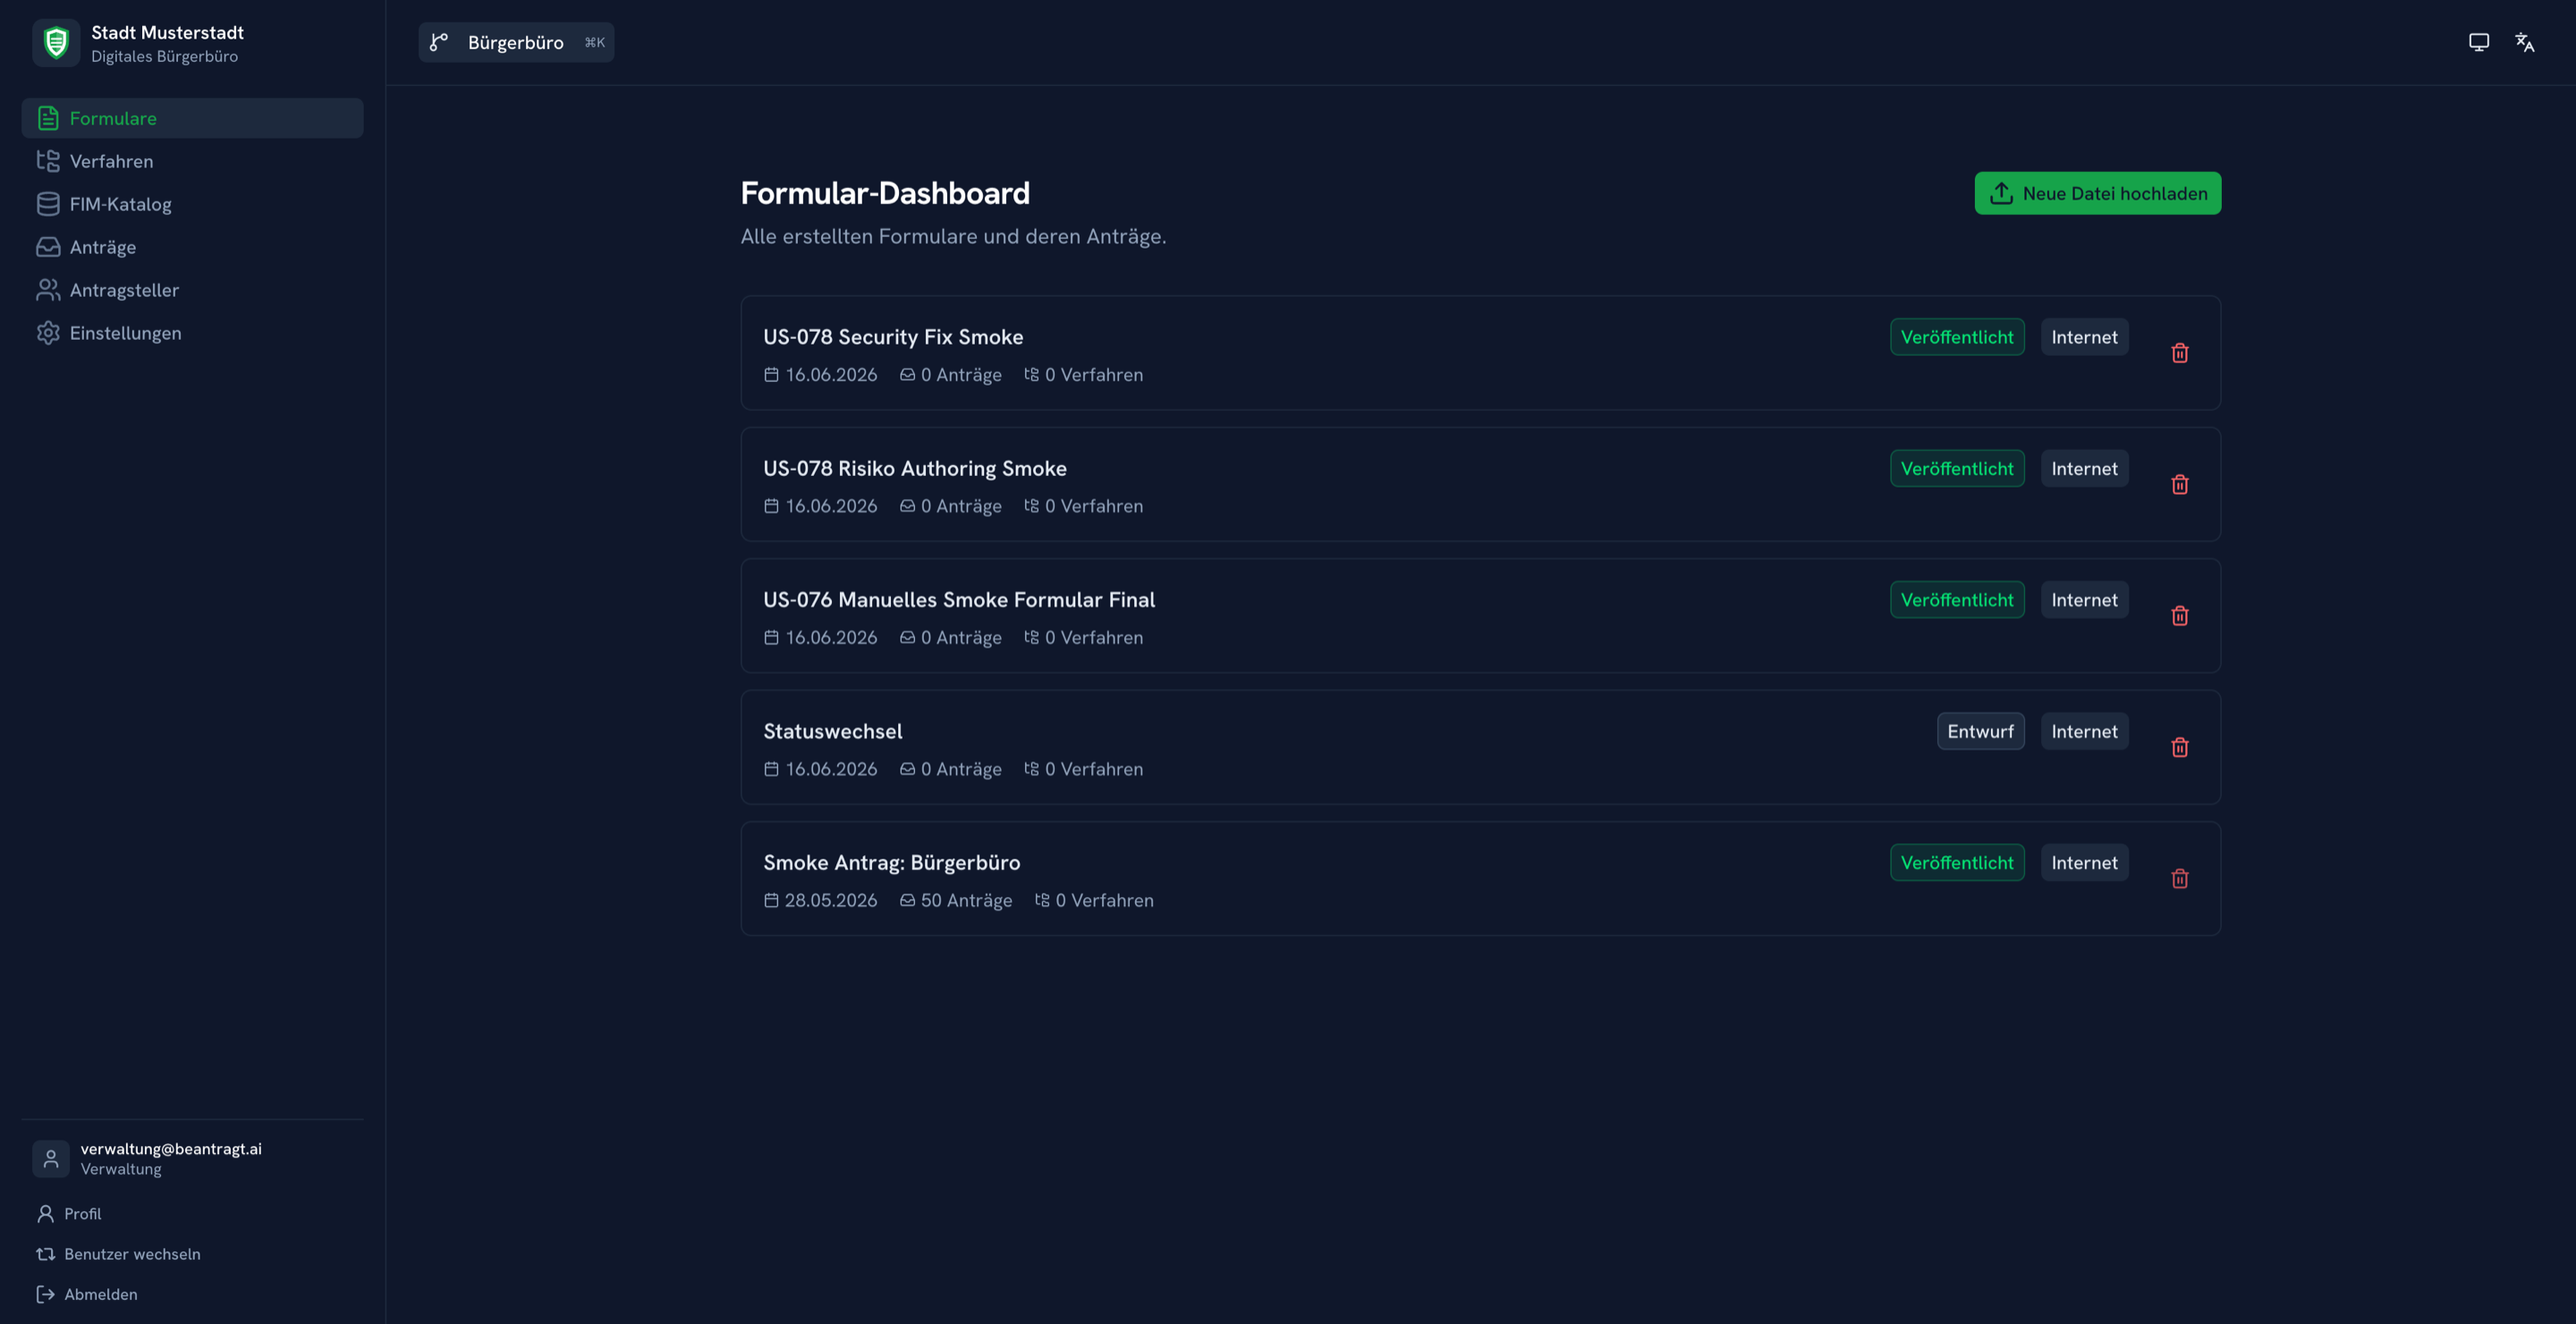Remove the Statuswechsel form via trash icon

click(2180, 747)
